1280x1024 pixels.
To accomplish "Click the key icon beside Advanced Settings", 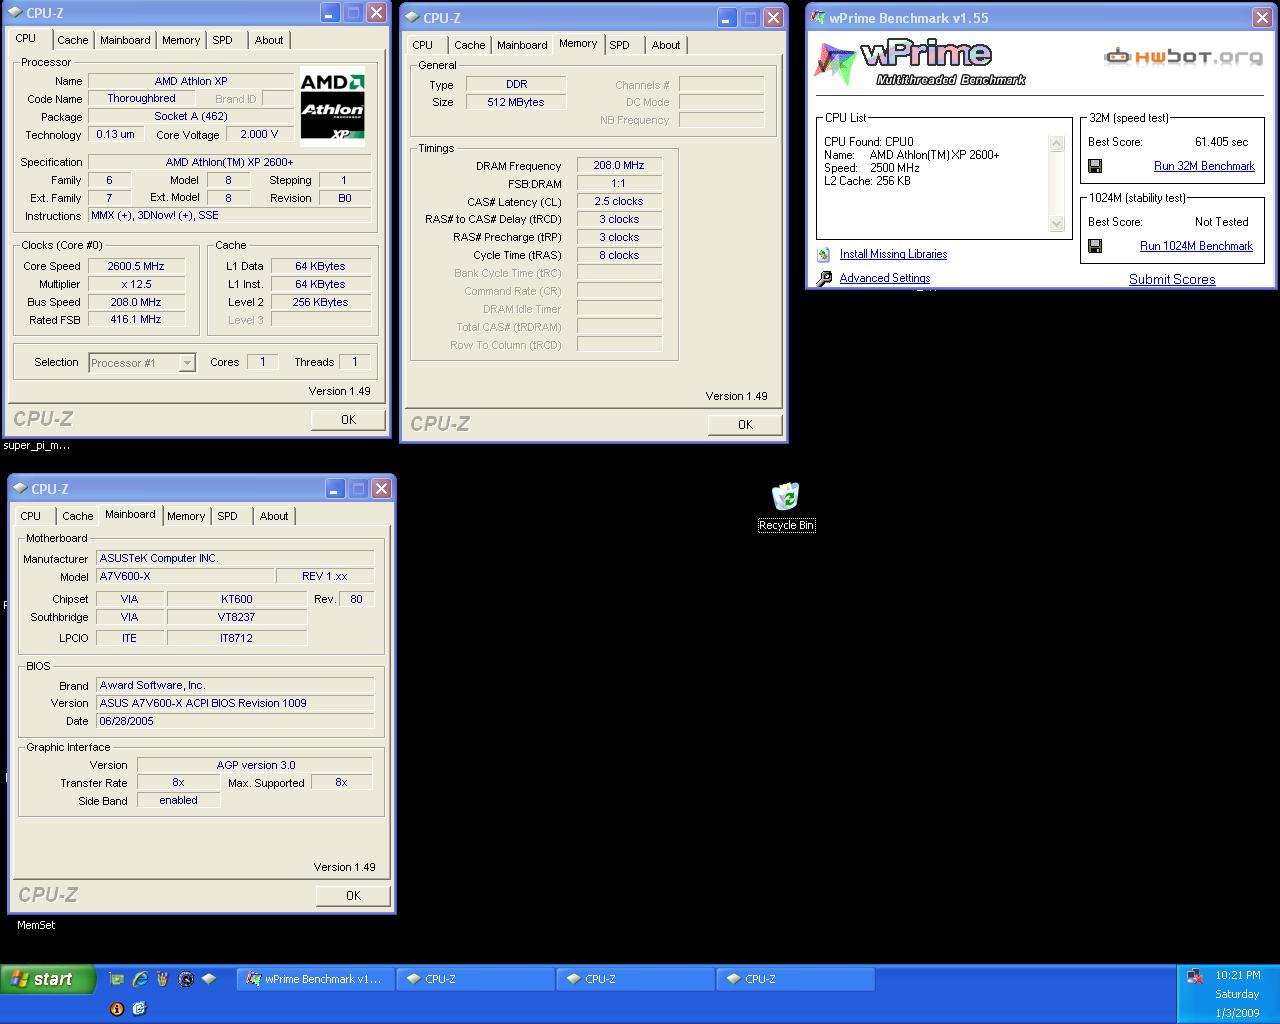I will tap(824, 279).
